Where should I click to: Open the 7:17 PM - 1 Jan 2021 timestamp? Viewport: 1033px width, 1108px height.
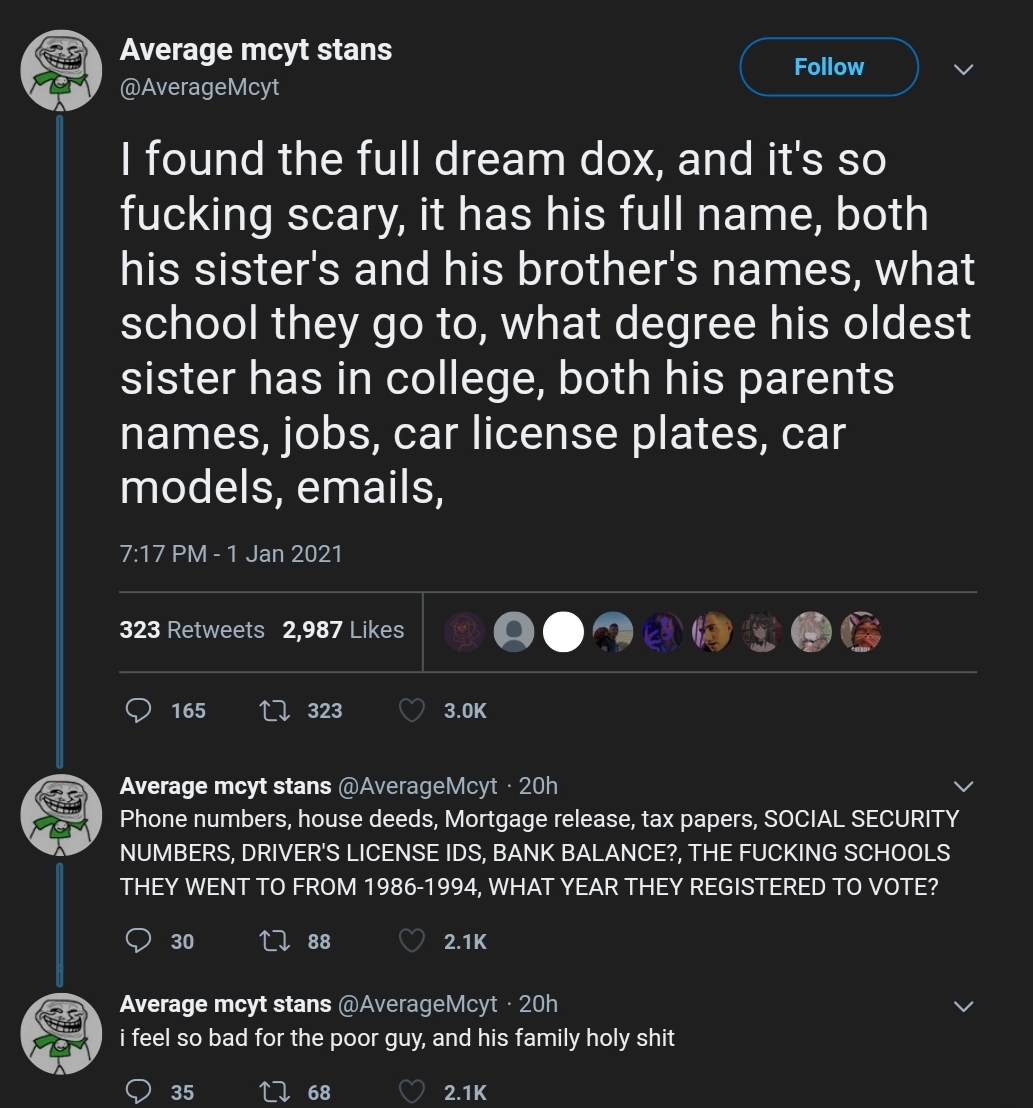231,553
